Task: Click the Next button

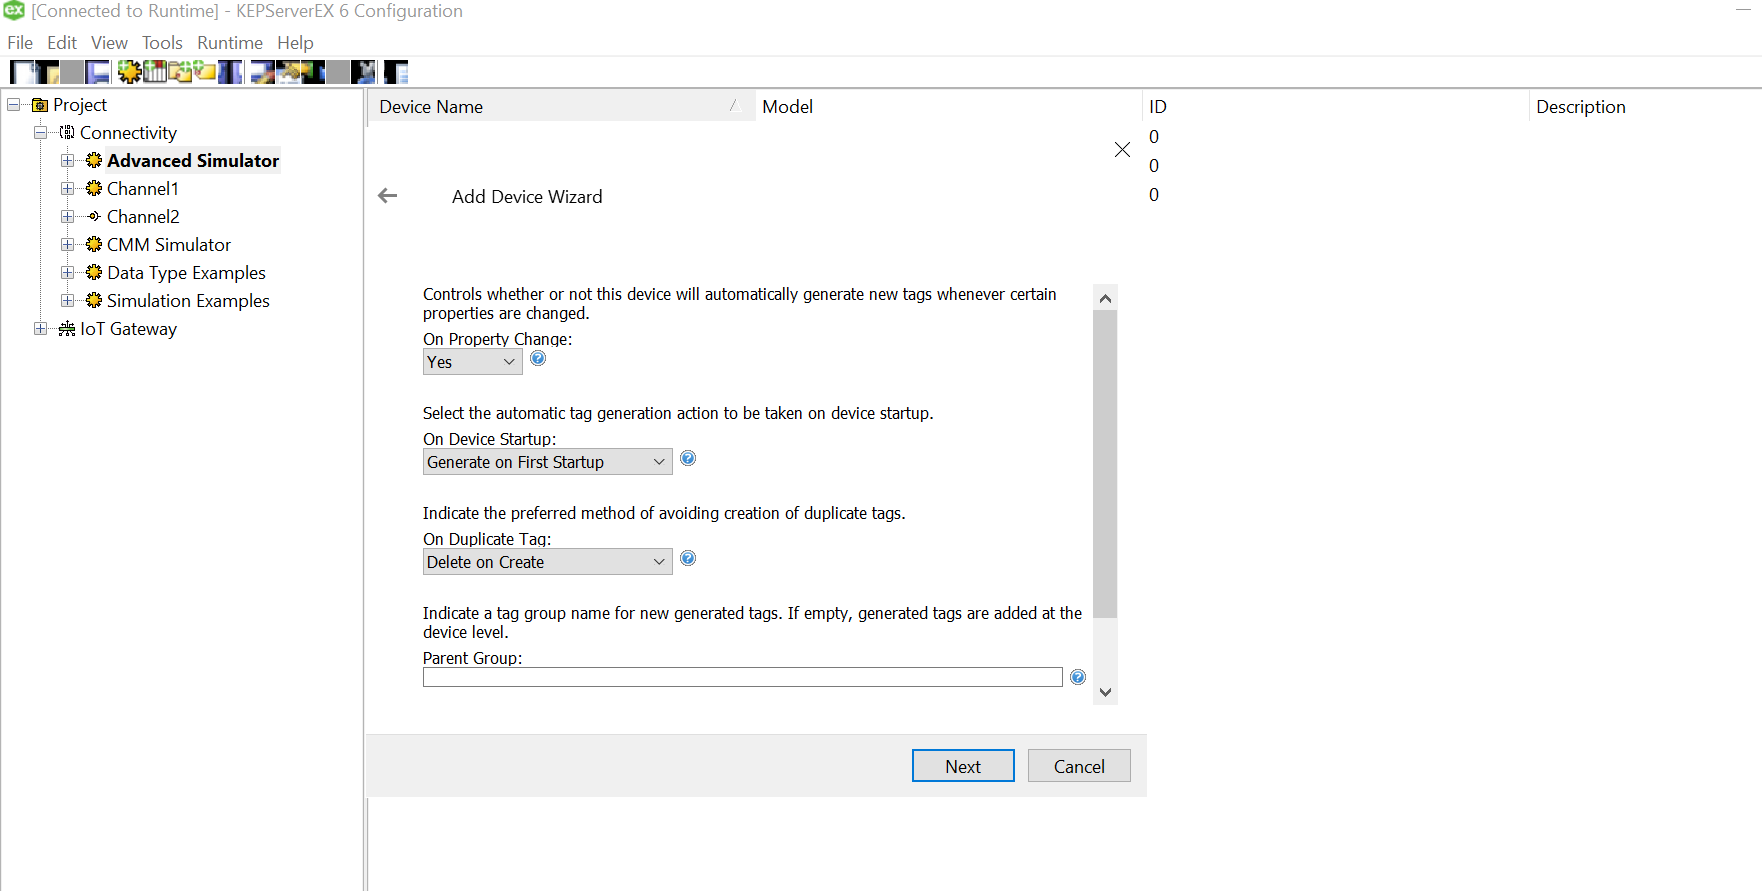Action: click(962, 766)
